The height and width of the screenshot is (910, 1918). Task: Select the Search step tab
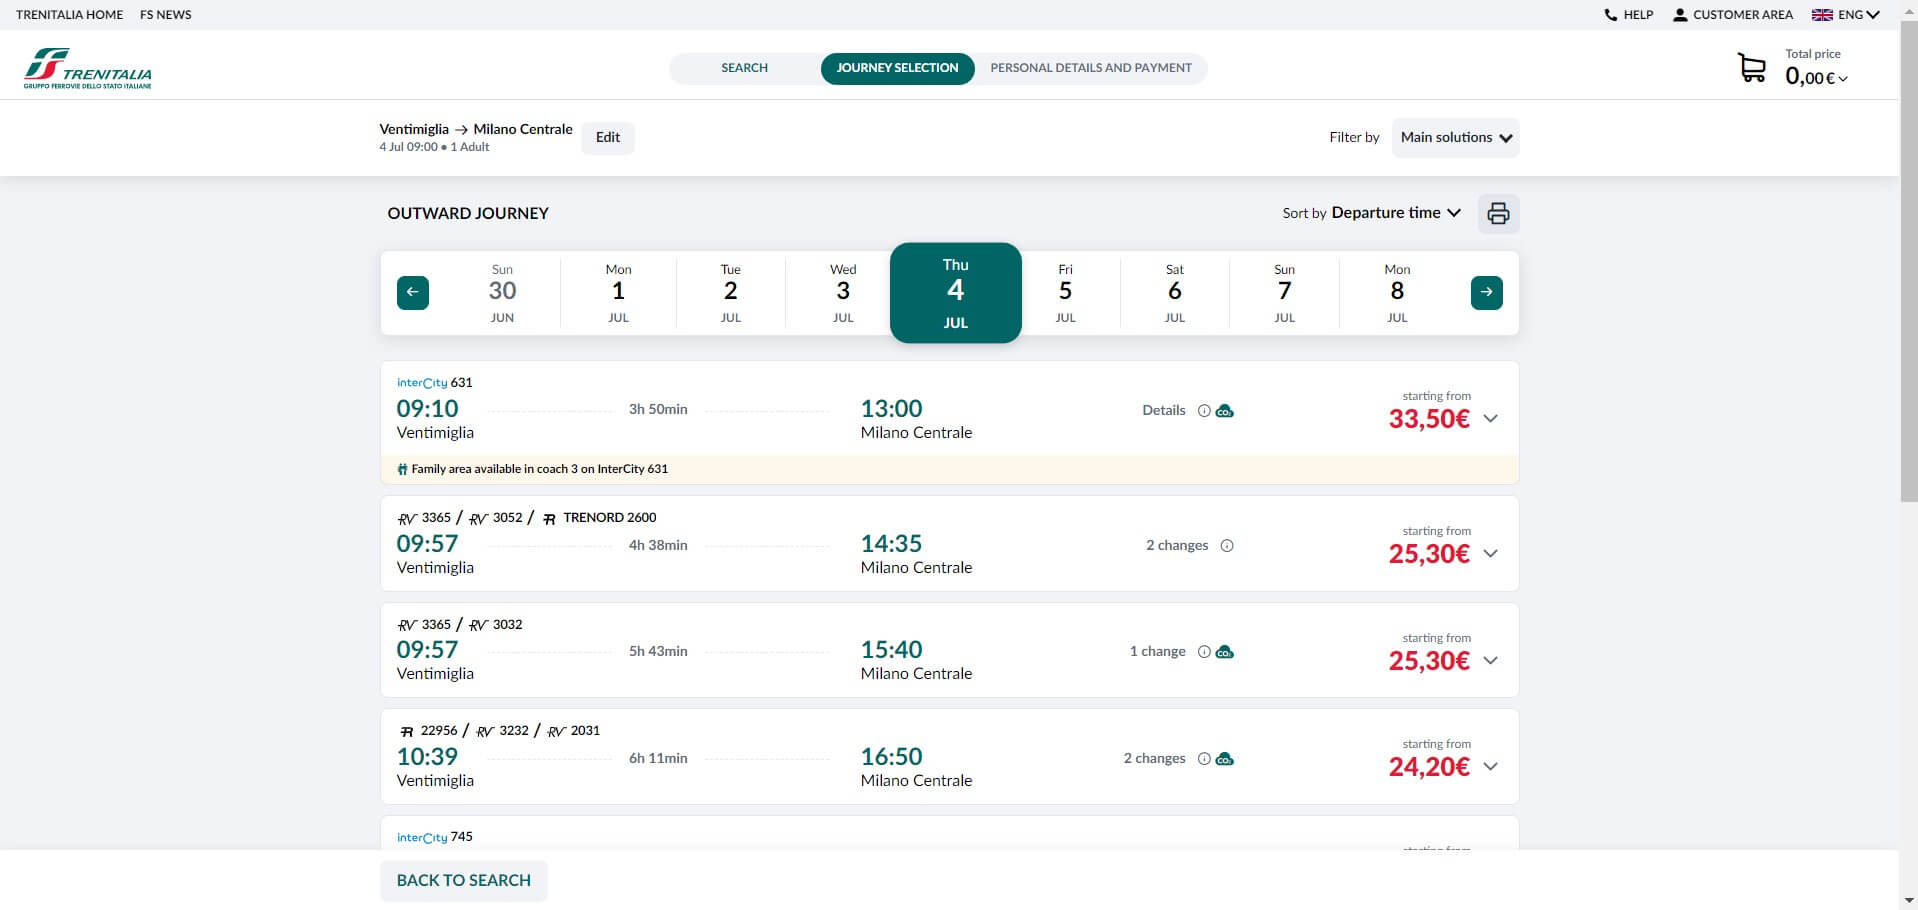coord(744,68)
